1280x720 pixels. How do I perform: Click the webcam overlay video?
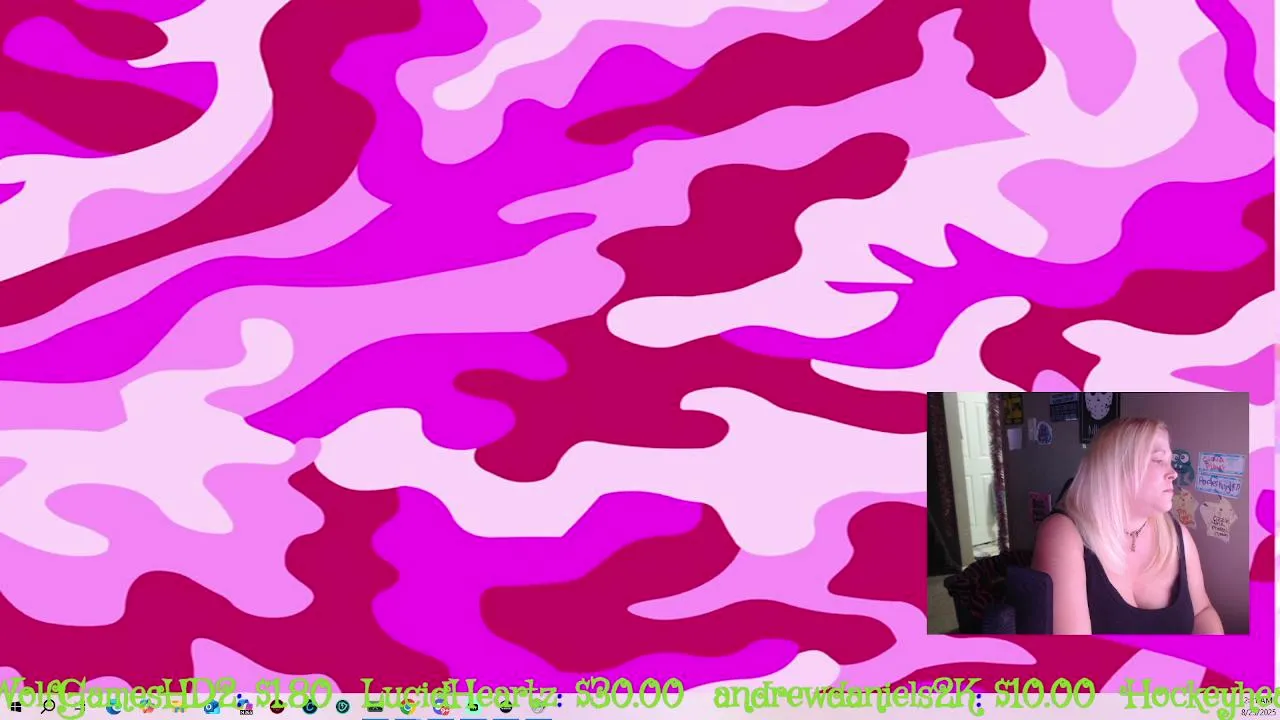(1088, 513)
